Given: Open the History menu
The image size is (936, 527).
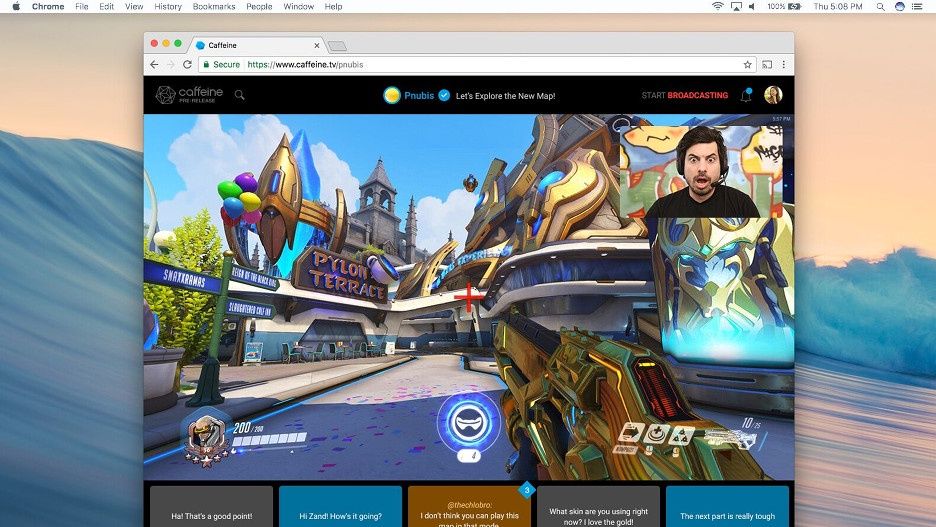Looking at the screenshot, I should tap(168, 7).
